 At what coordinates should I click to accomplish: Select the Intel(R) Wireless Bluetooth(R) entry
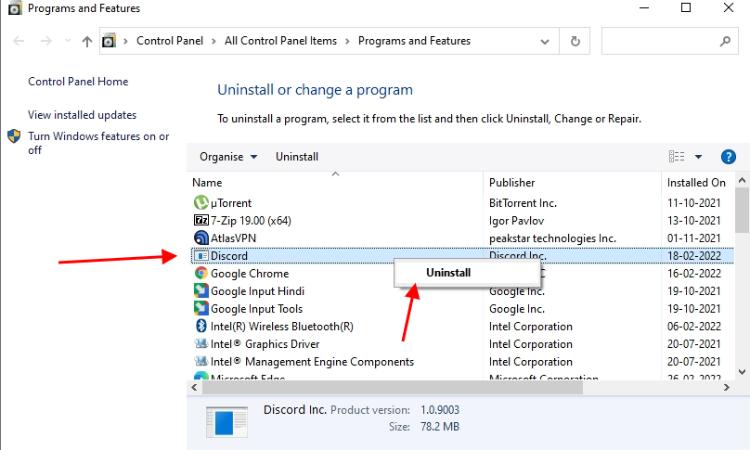click(282, 327)
